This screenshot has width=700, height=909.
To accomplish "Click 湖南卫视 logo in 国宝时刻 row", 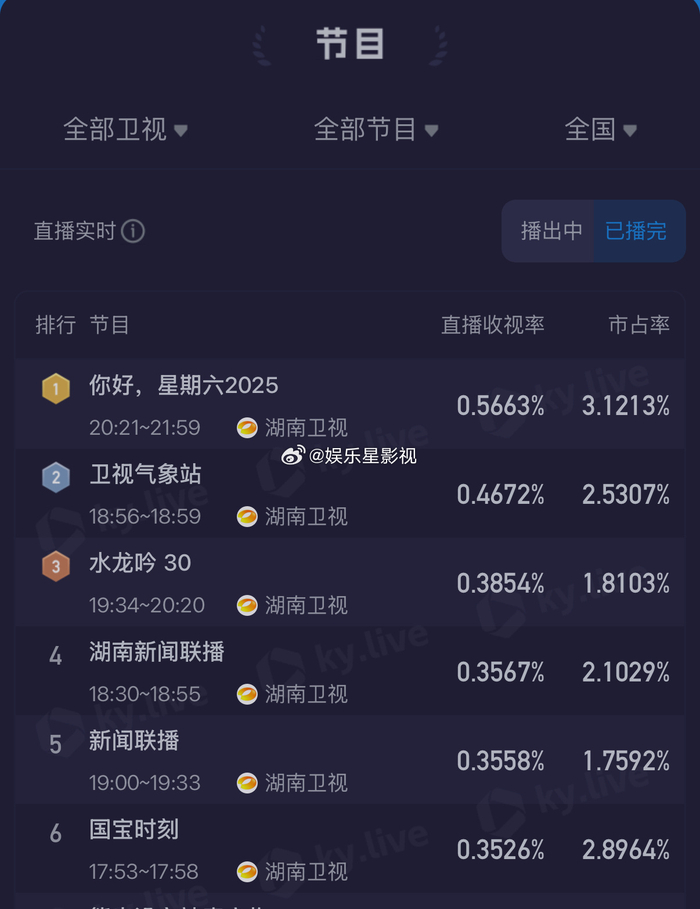I will point(247,872).
